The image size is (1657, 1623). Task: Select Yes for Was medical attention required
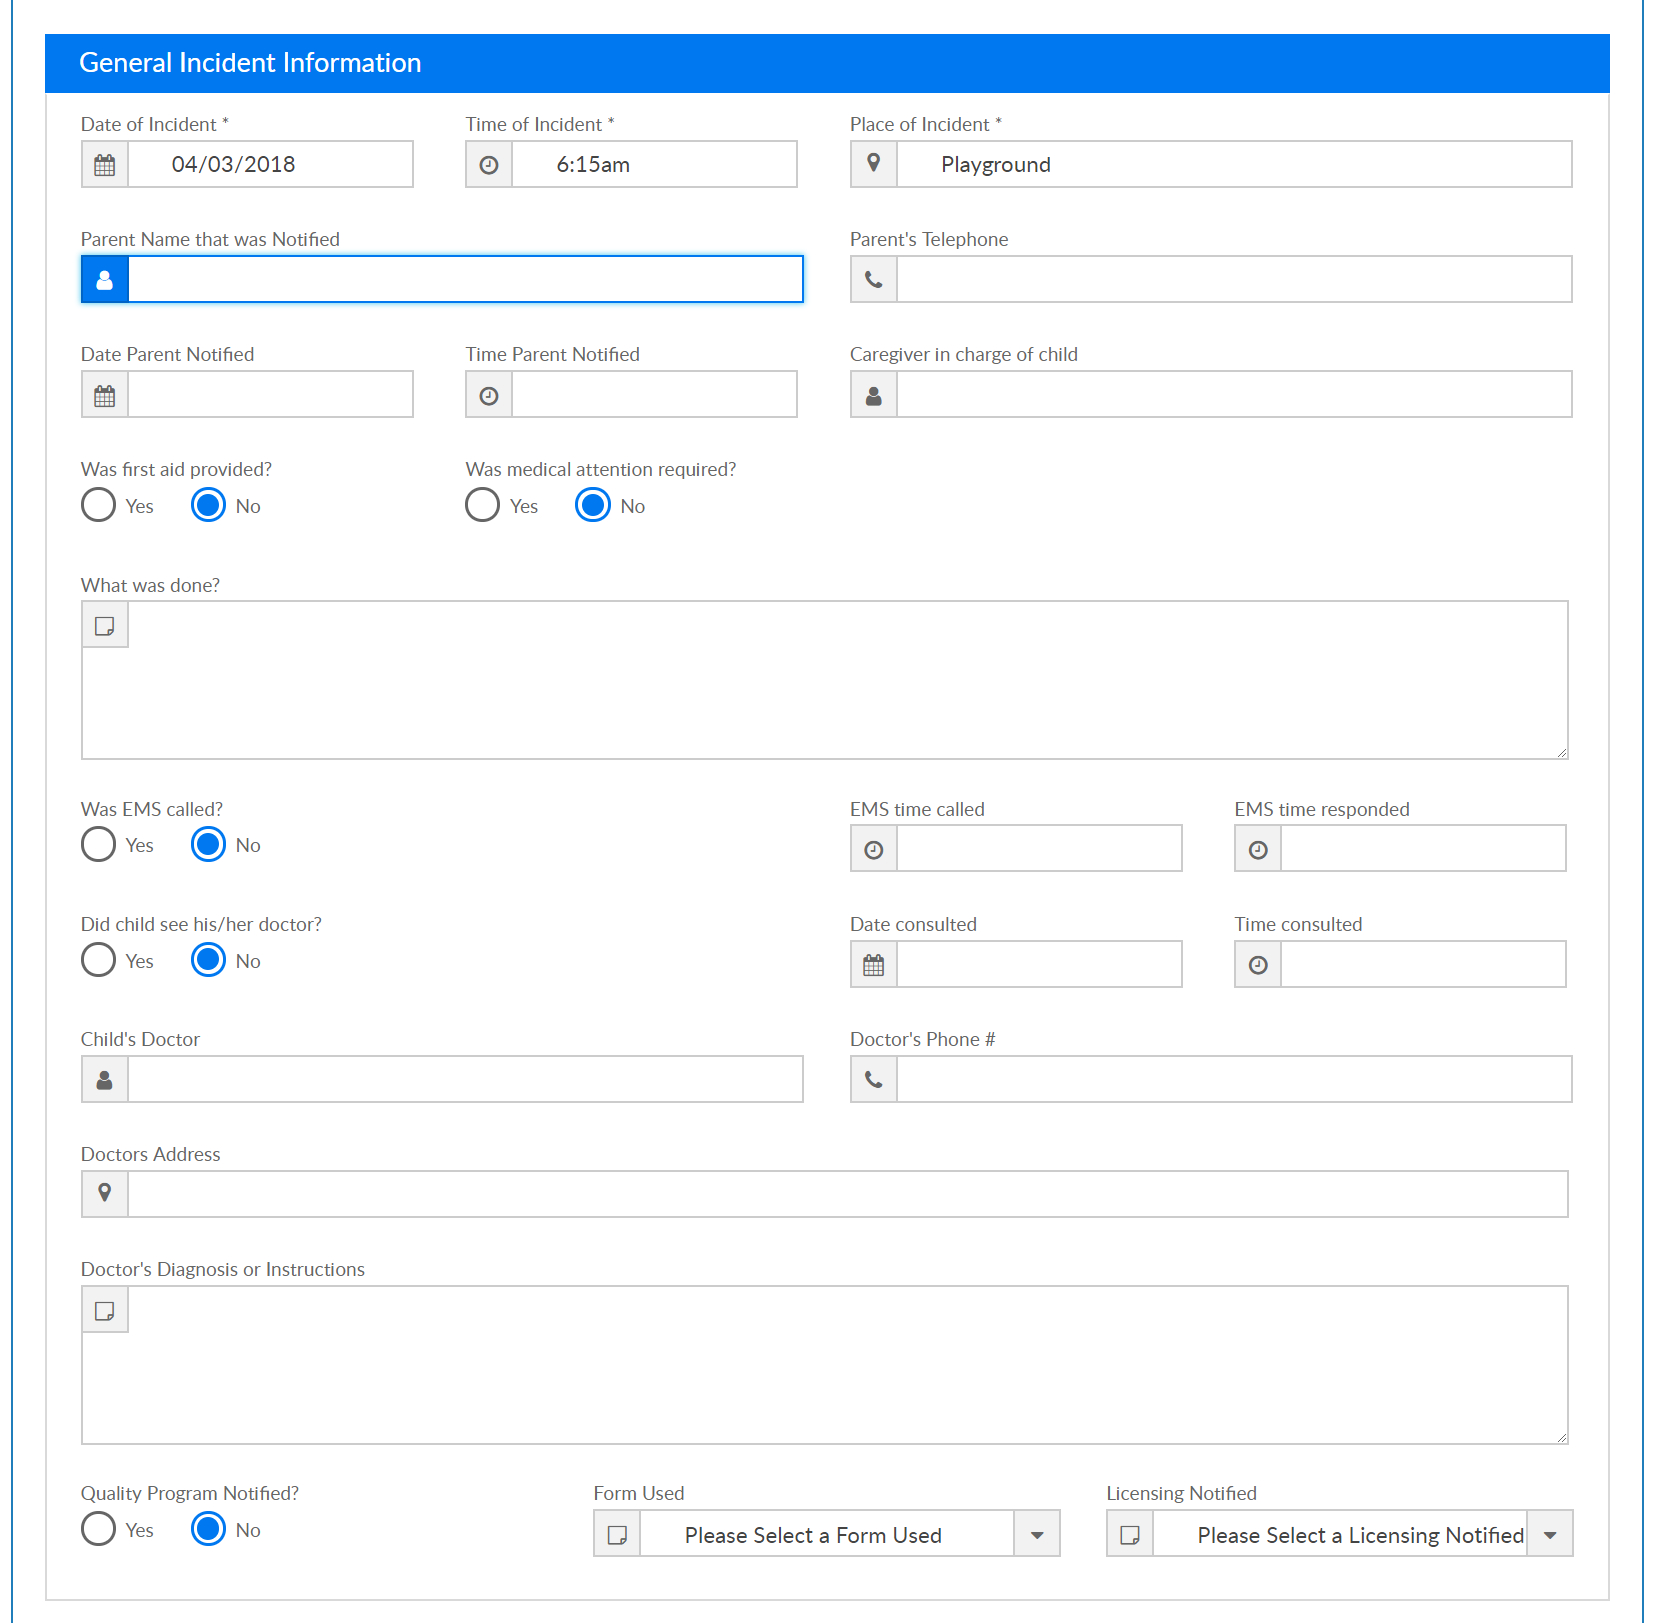483,505
